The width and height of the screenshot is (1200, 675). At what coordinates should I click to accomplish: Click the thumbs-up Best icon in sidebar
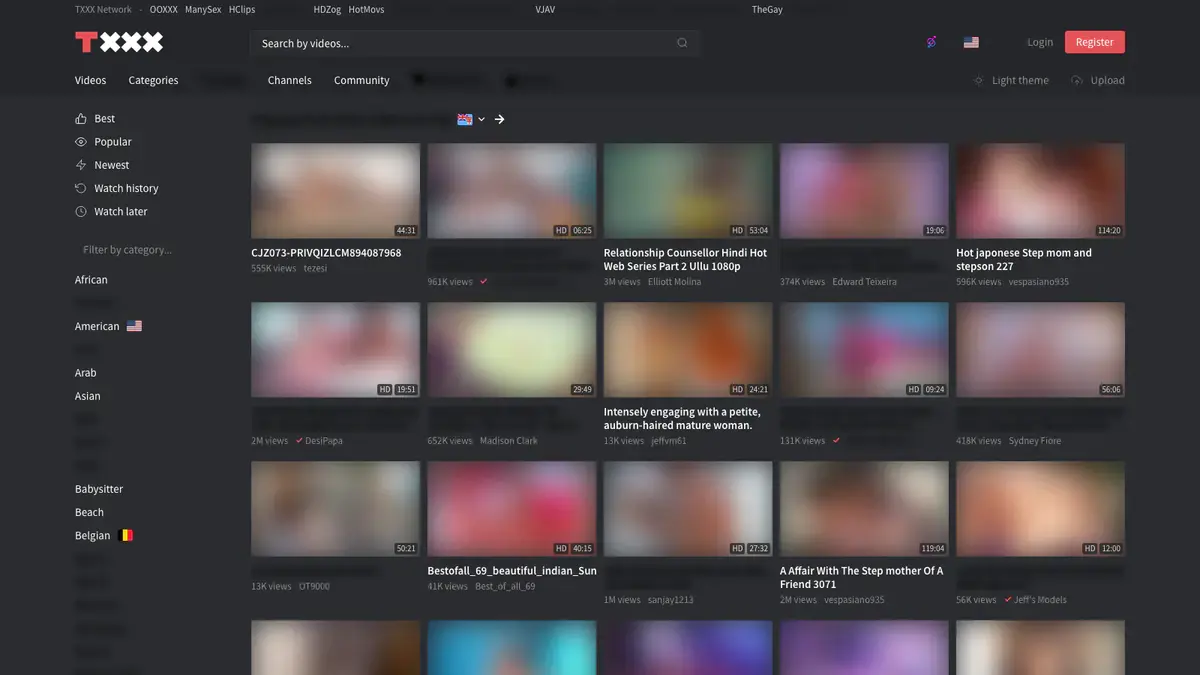click(x=81, y=118)
